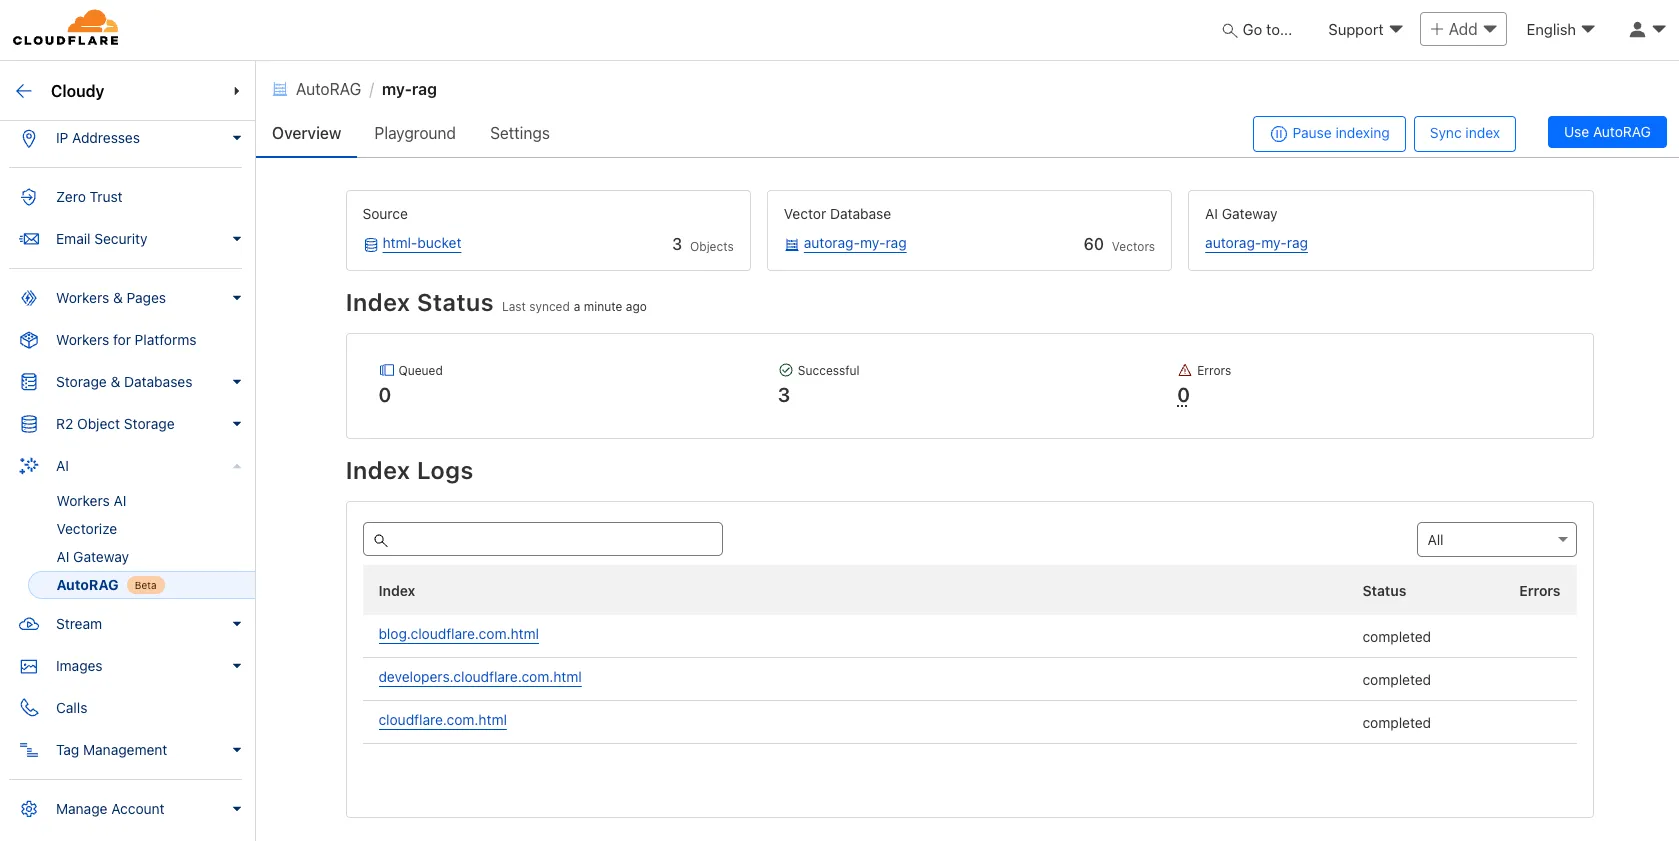Collapse the AI sidebar section

[x=237, y=466]
